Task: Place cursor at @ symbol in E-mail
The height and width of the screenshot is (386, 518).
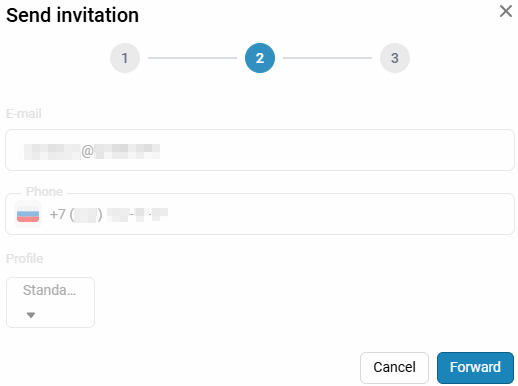Action: pos(87,151)
